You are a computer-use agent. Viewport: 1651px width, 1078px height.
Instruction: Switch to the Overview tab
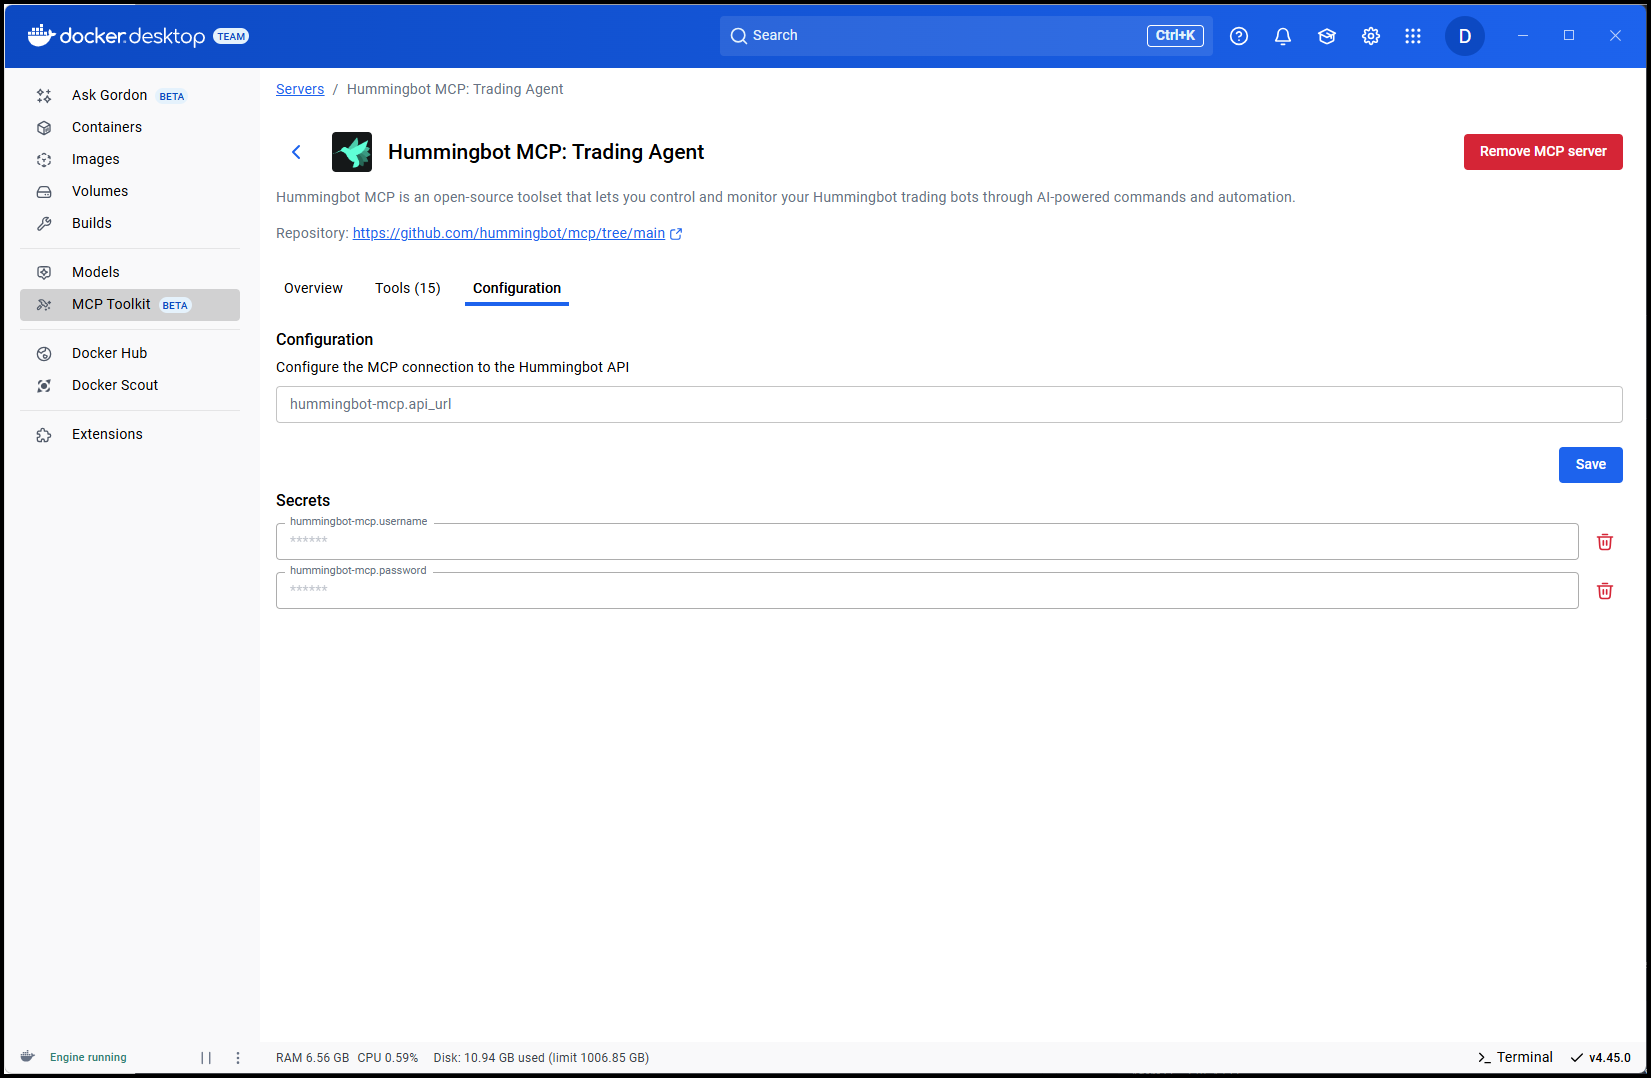[x=313, y=288]
